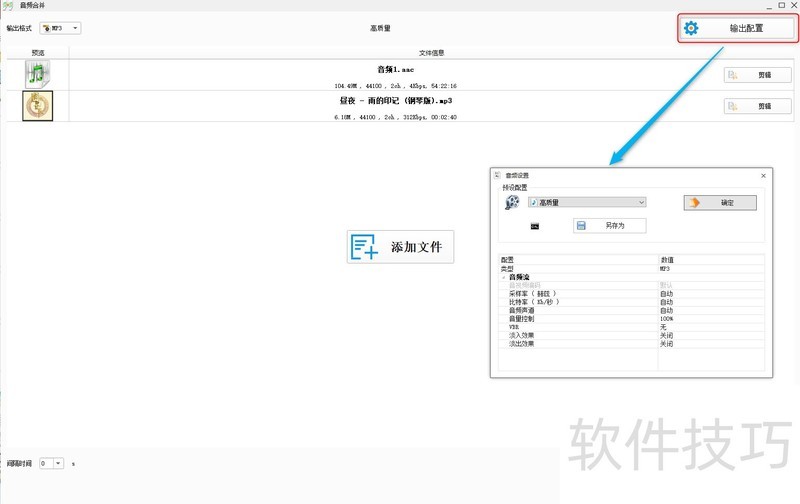This screenshot has width=800, height=504.
Task: Click 雨的印记 details line 6.10M
Action: pos(395,117)
